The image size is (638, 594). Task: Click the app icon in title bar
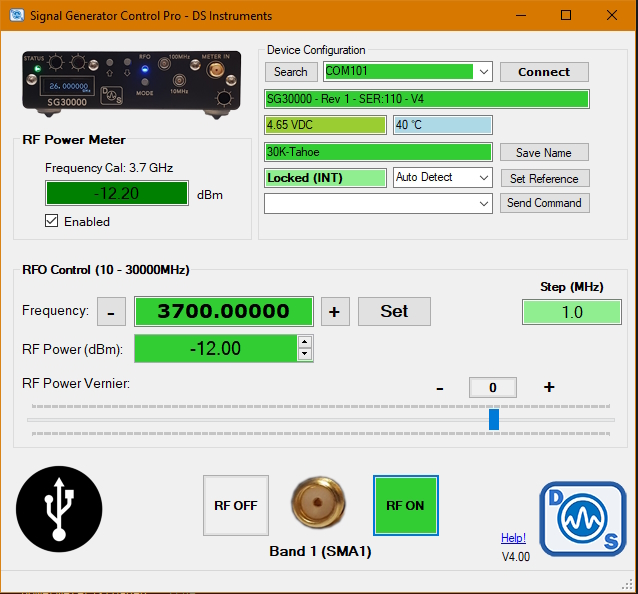tap(16, 16)
